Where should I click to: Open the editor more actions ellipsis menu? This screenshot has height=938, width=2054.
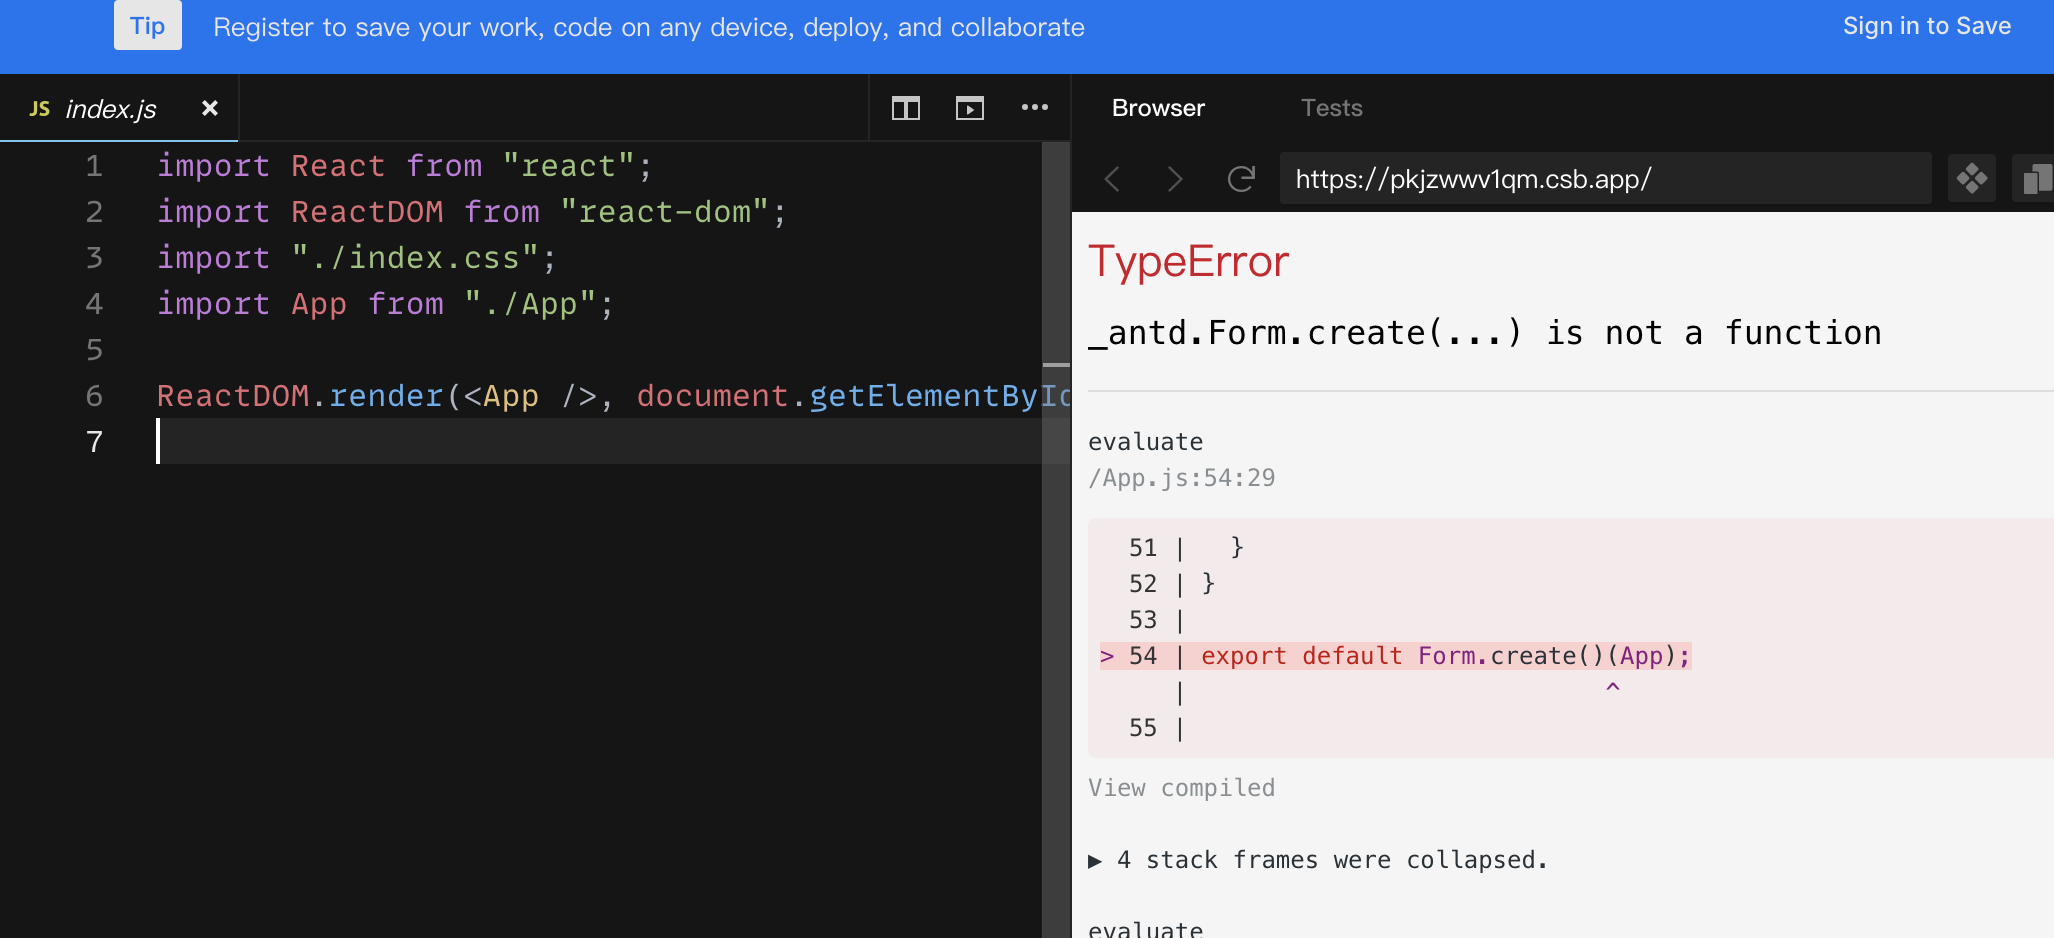(1035, 107)
